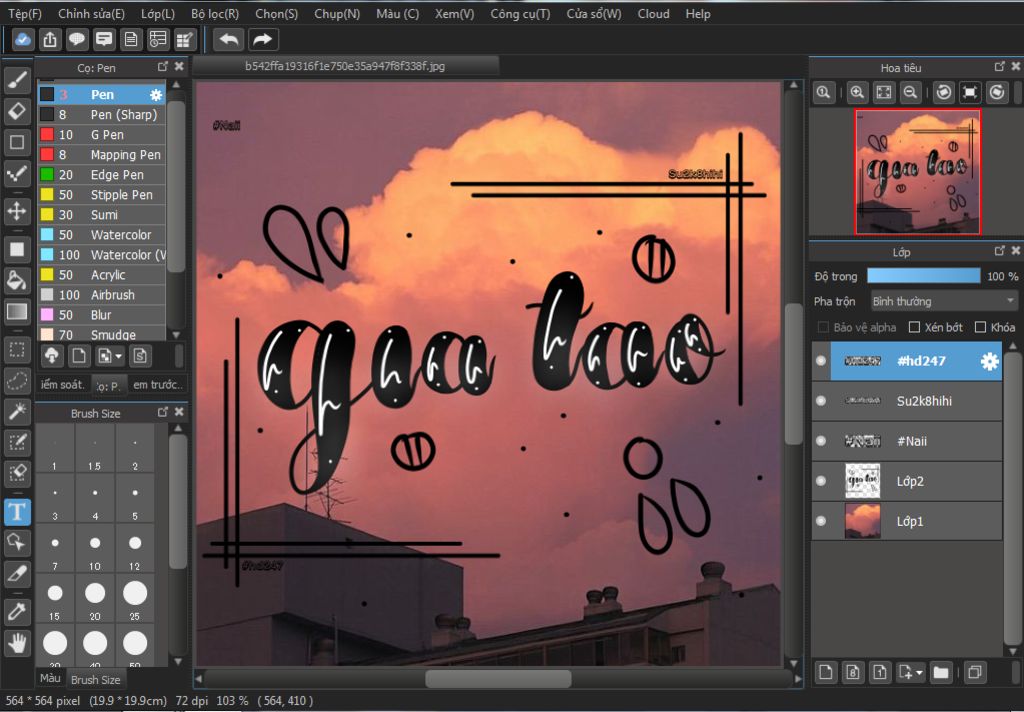The height and width of the screenshot is (712, 1024).
Task: Undock the Brush Size panel
Action: click(x=163, y=412)
